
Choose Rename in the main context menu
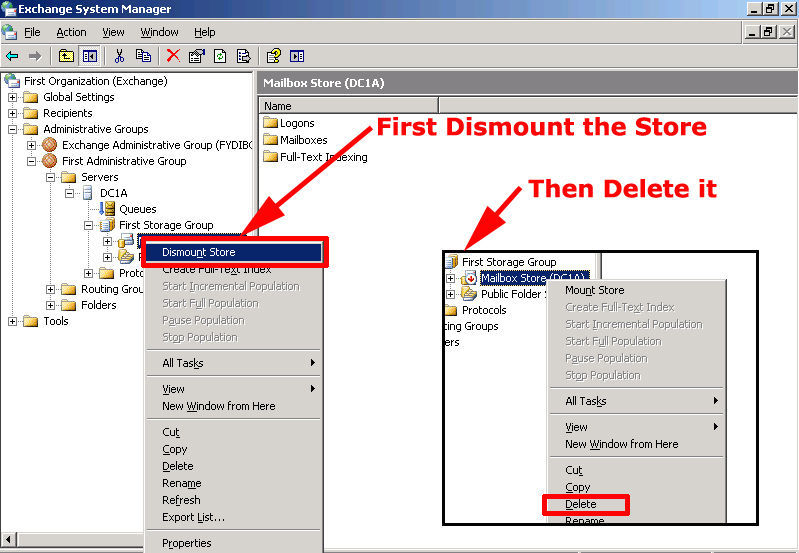coord(234,483)
